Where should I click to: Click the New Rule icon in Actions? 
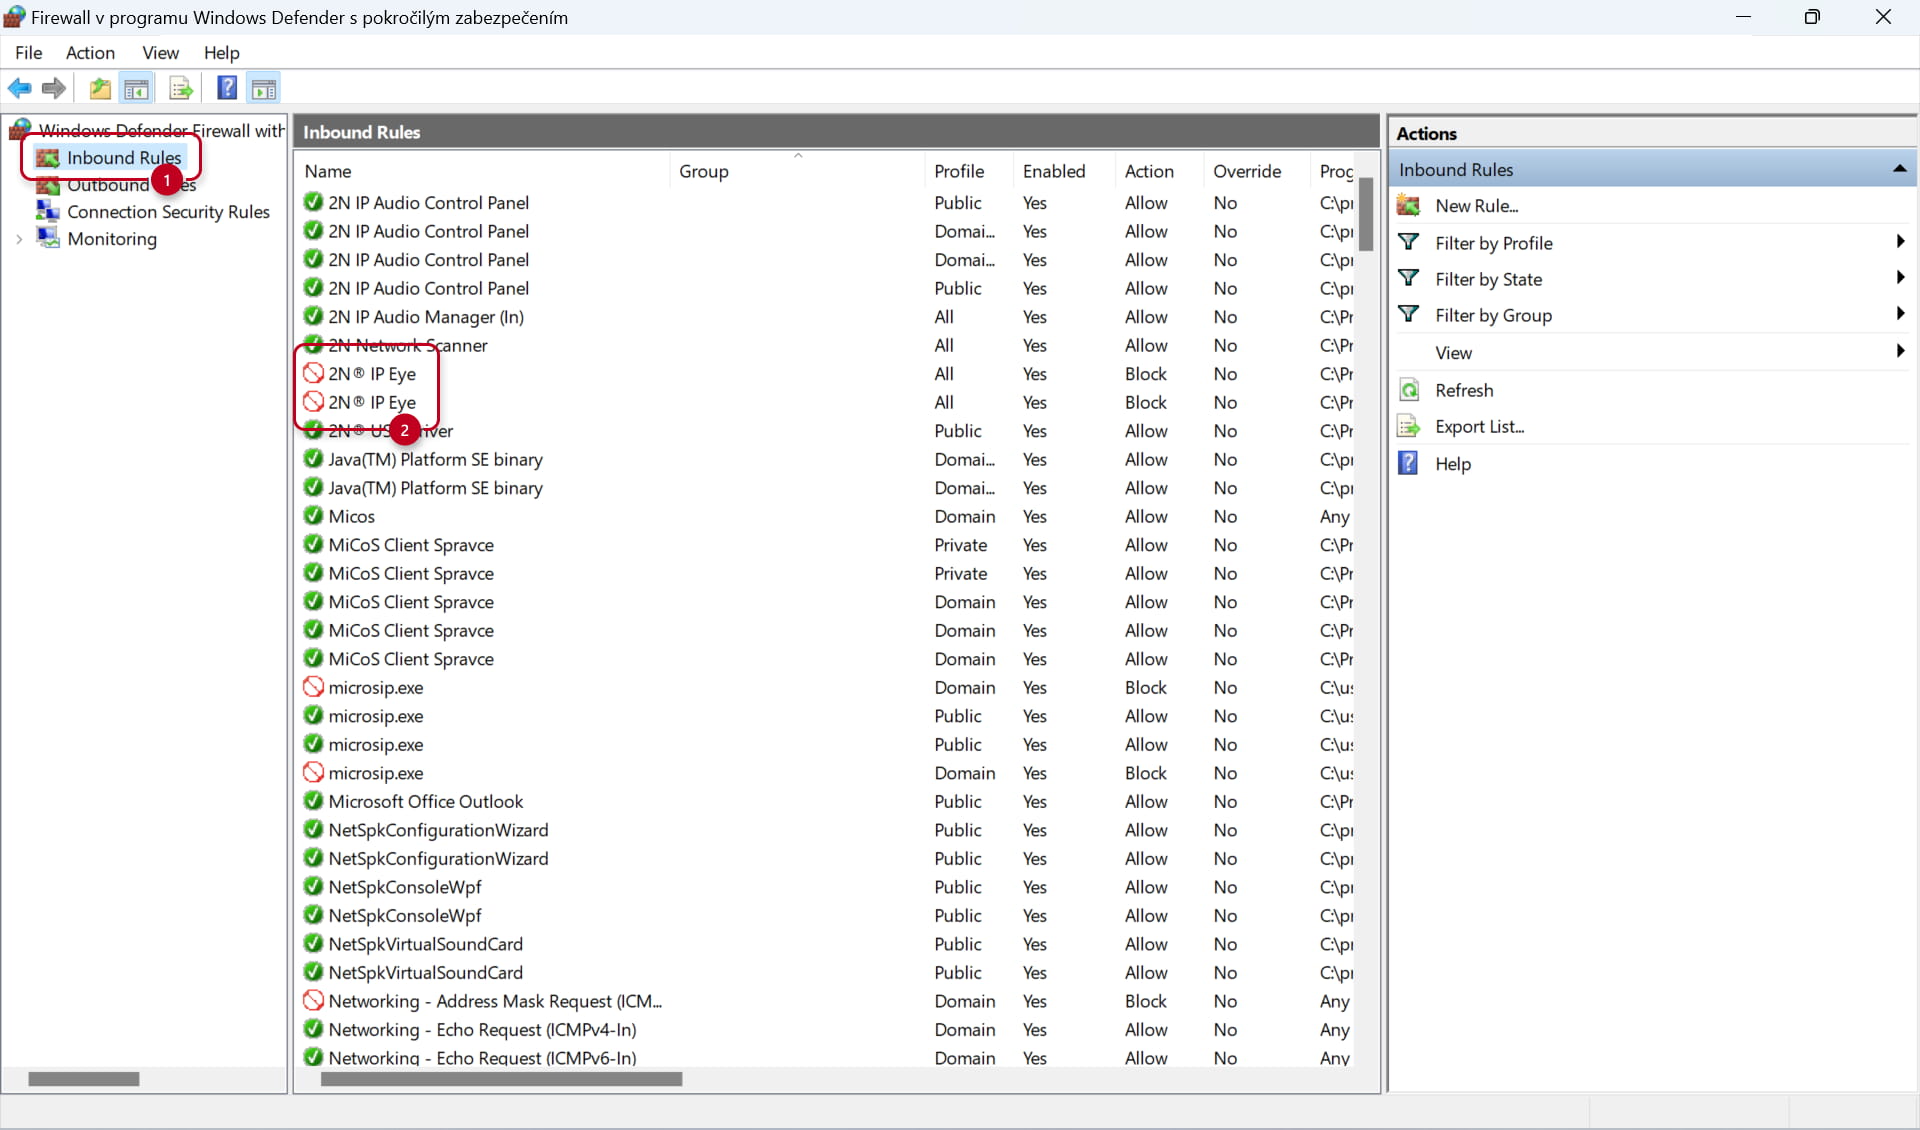1408,206
